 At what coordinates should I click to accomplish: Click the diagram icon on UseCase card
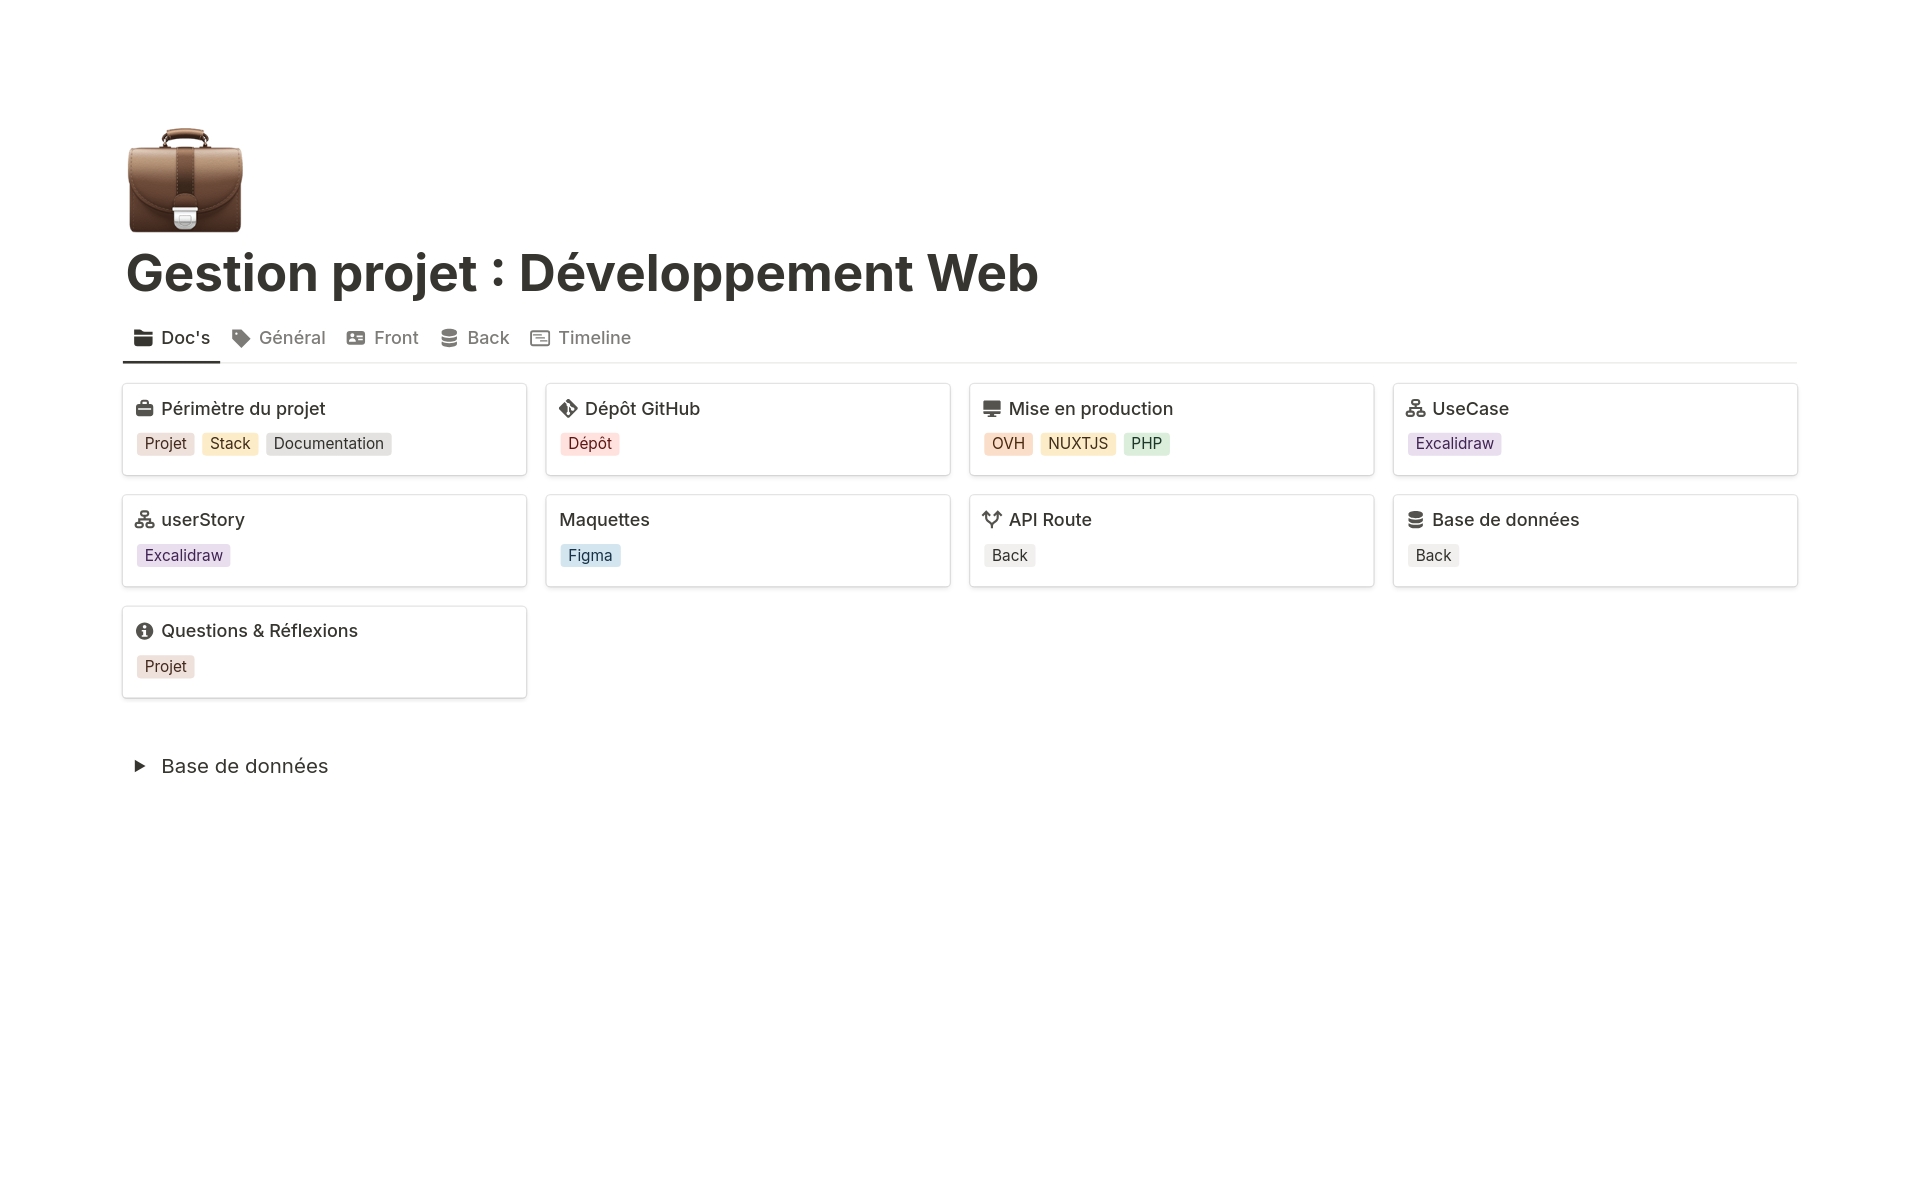point(1415,408)
